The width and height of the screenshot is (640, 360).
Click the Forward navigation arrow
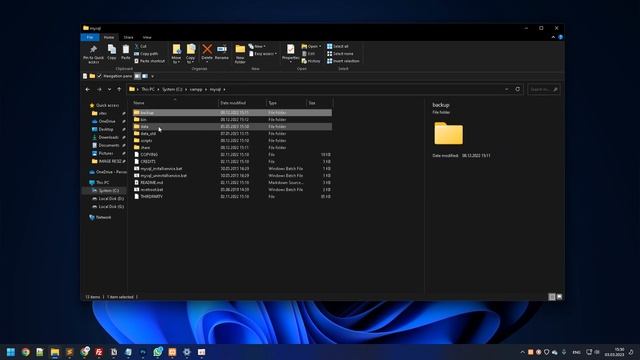(99, 89)
